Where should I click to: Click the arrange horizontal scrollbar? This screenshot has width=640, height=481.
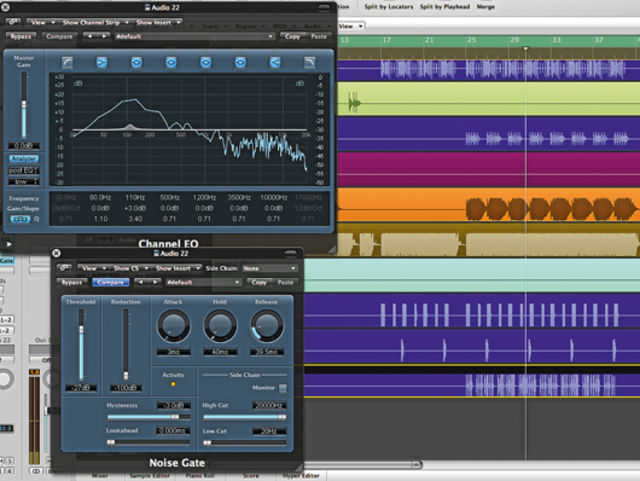coord(363,465)
